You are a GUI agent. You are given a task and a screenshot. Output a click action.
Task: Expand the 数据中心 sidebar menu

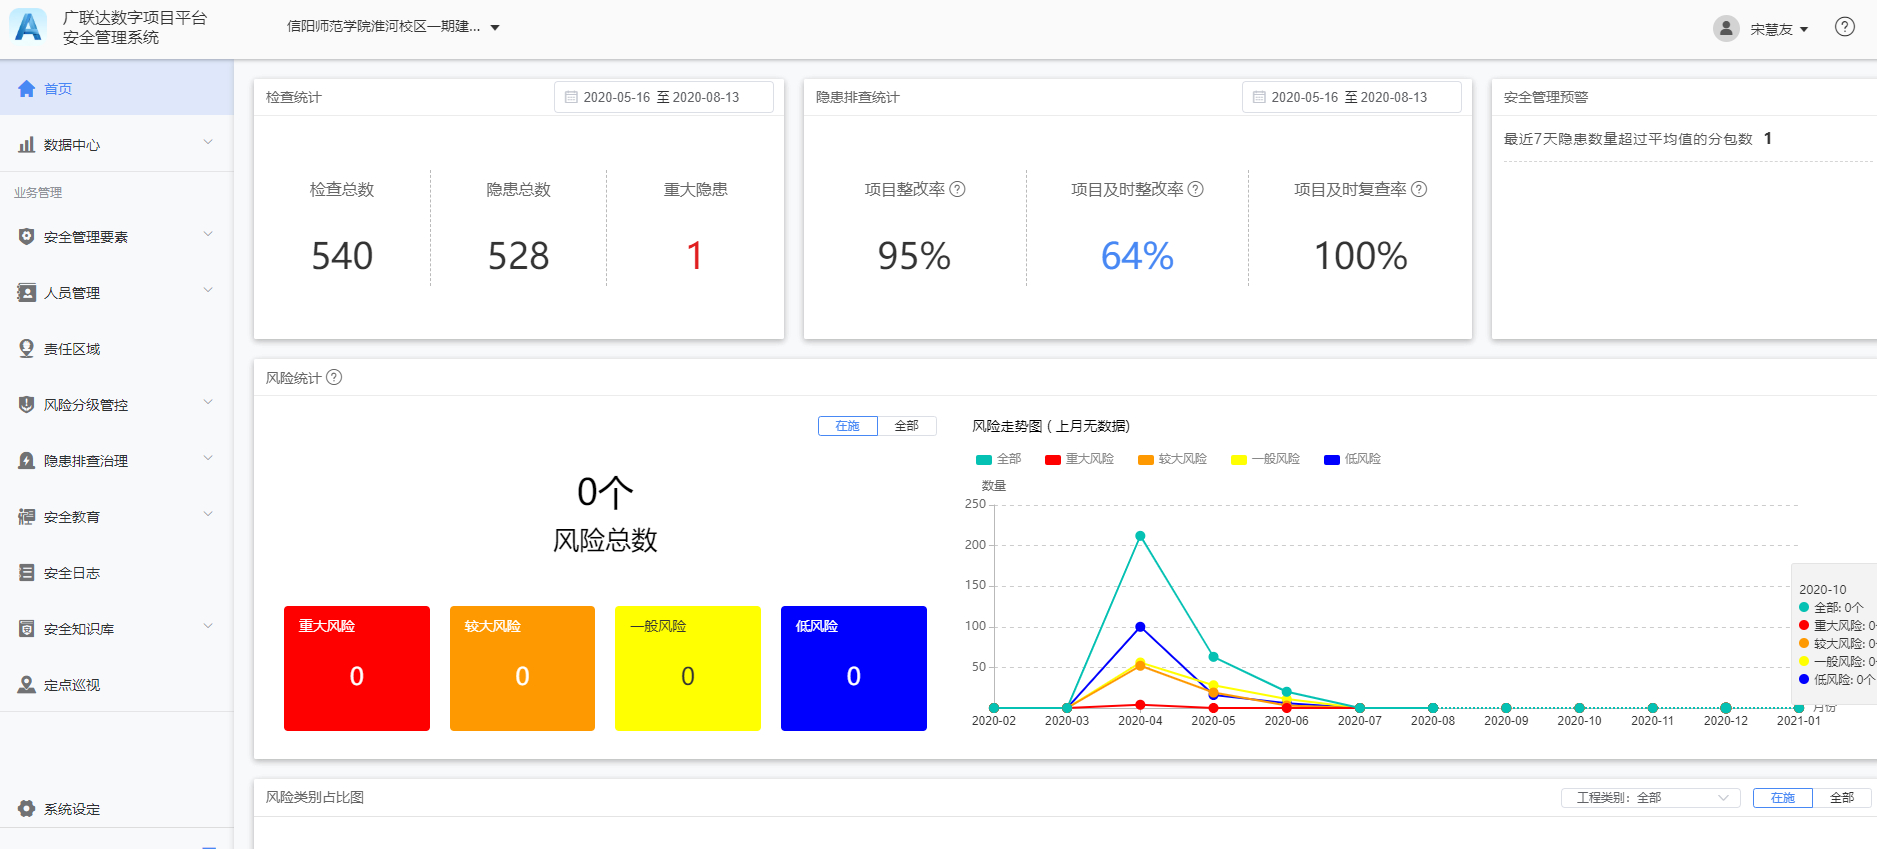[116, 145]
